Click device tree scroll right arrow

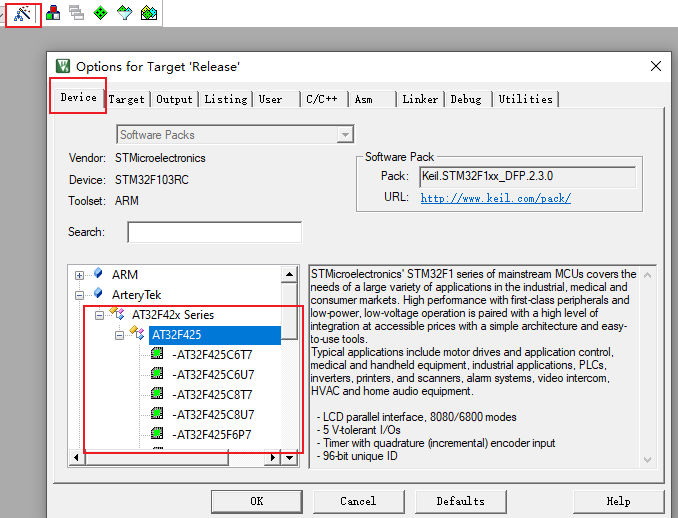point(273,457)
